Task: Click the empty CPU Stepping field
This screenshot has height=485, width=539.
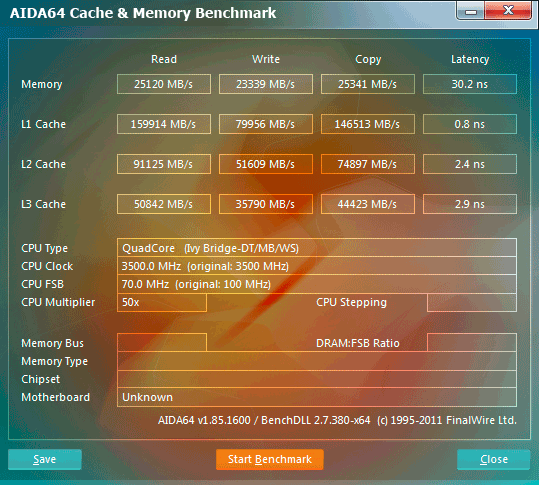Action: coord(472,302)
